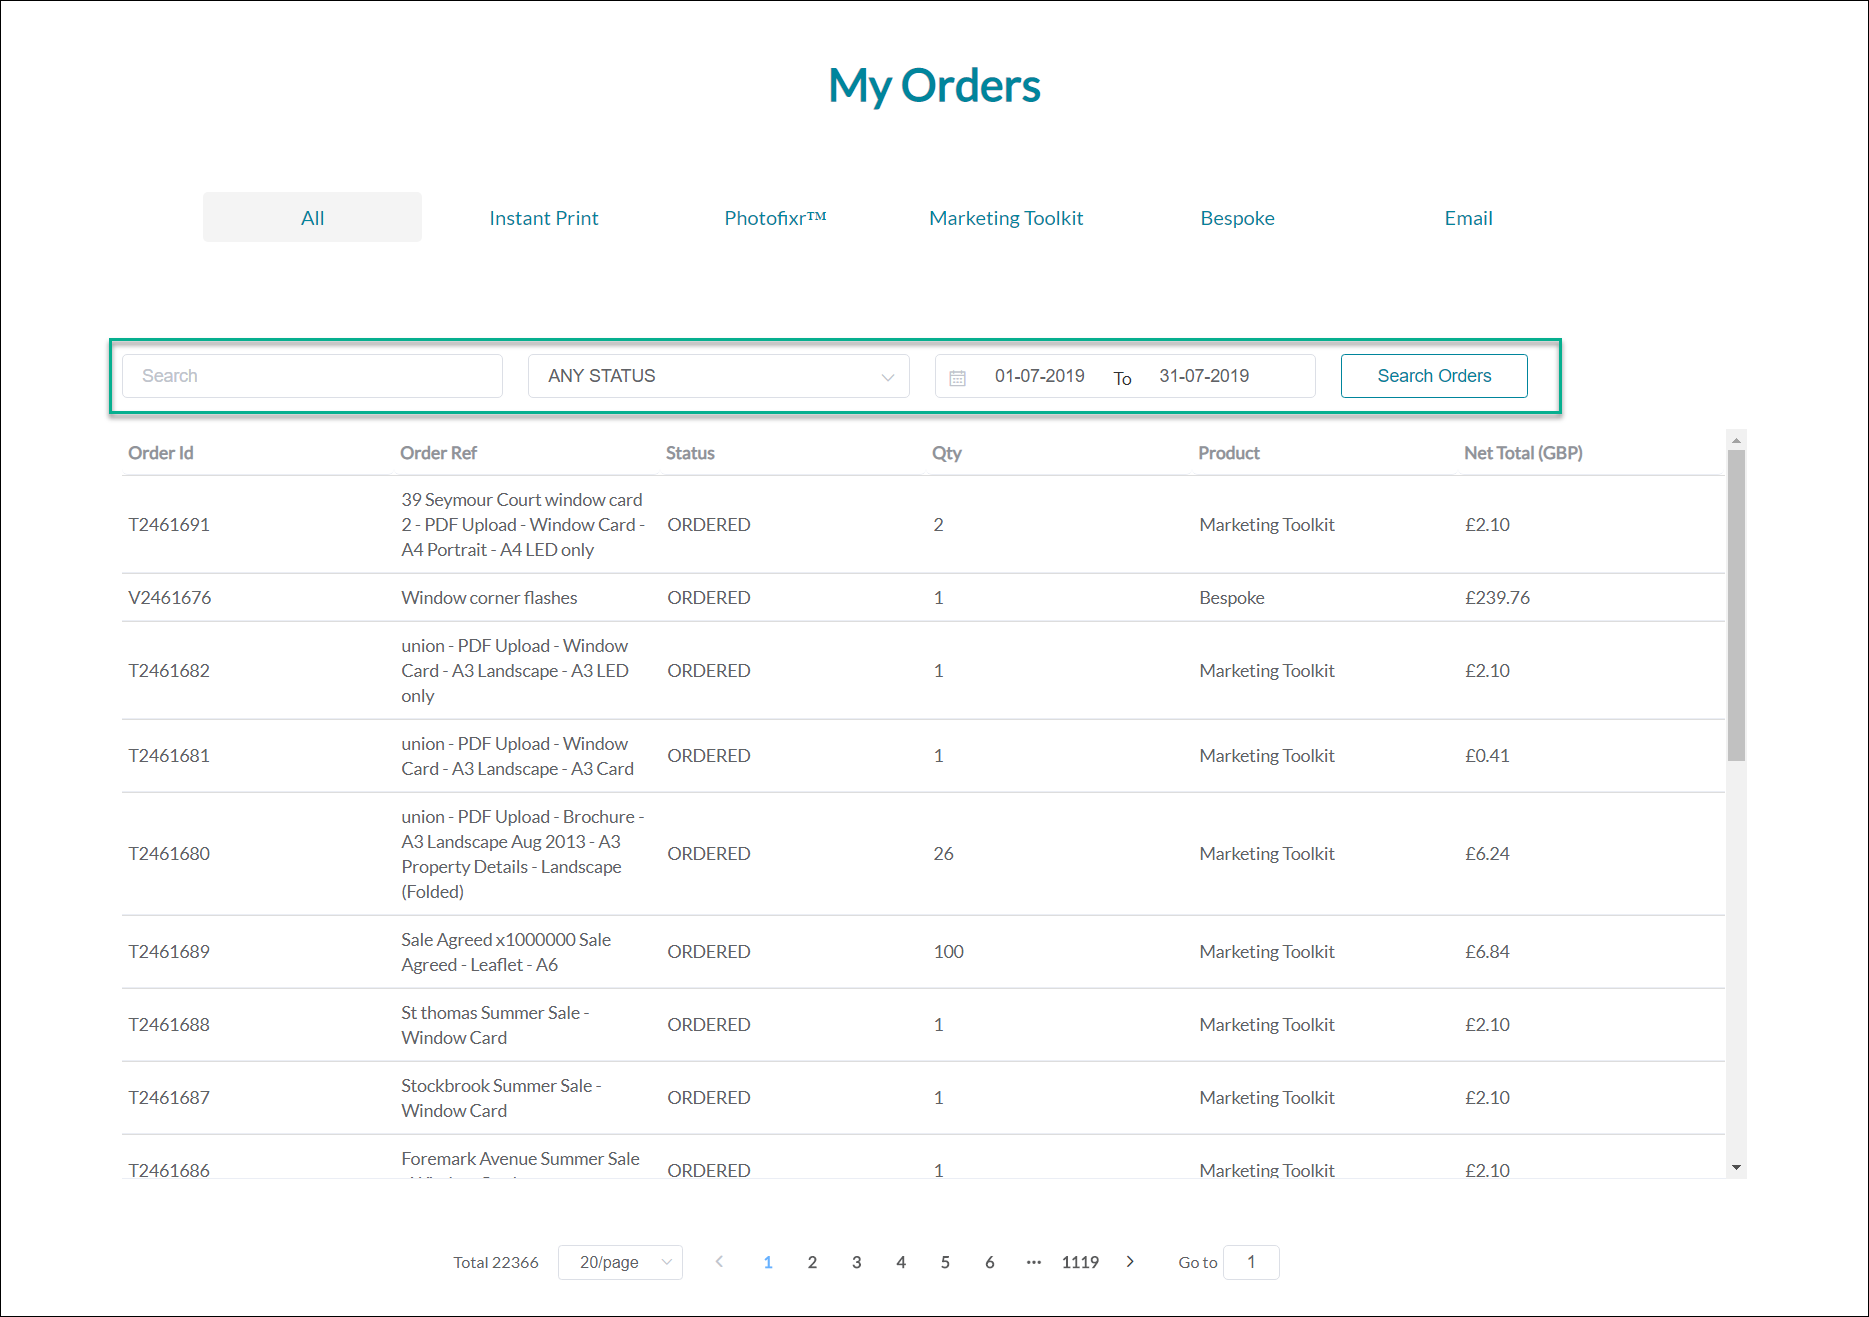Focus the Go to page number box
Image resolution: width=1869 pixels, height=1317 pixels.
[x=1251, y=1262]
